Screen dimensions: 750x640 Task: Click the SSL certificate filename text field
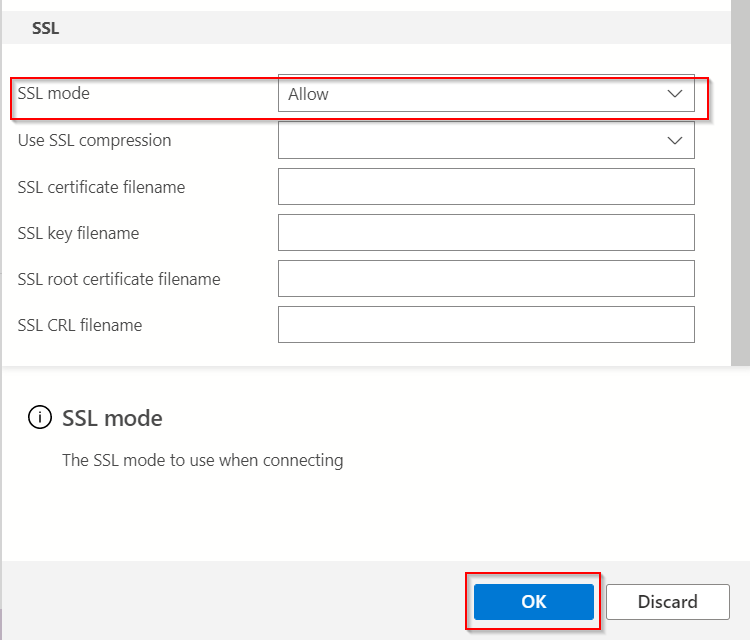[486, 187]
